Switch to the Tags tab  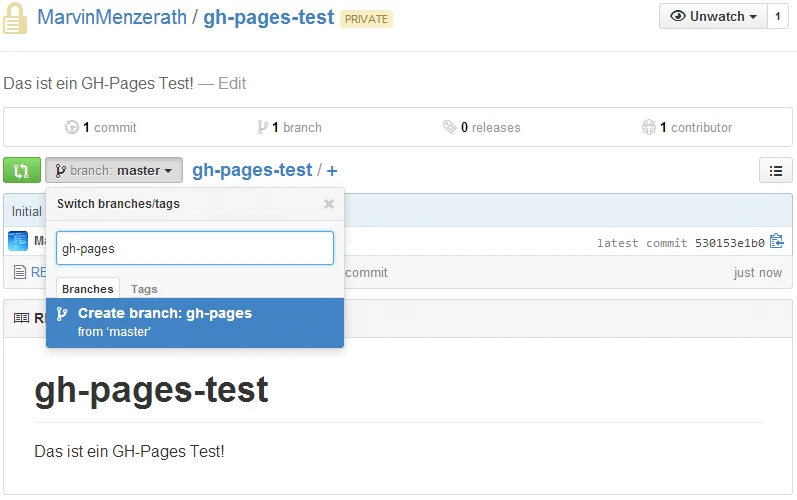(x=144, y=289)
